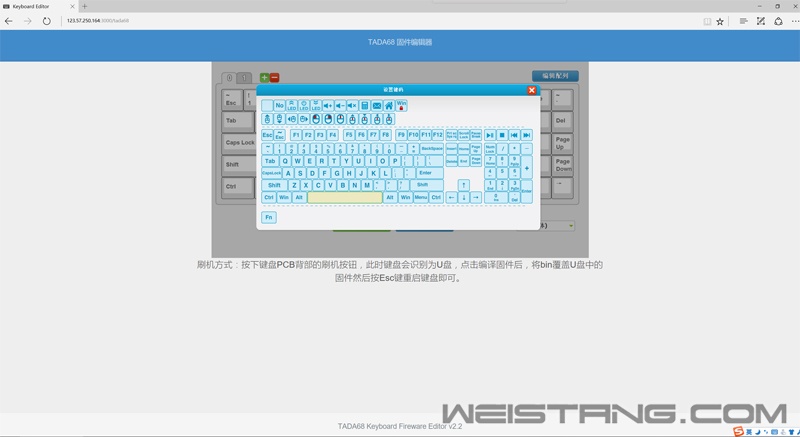This screenshot has width=800, height=437.
Task: Open browser reading view icon
Action: pos(707,21)
